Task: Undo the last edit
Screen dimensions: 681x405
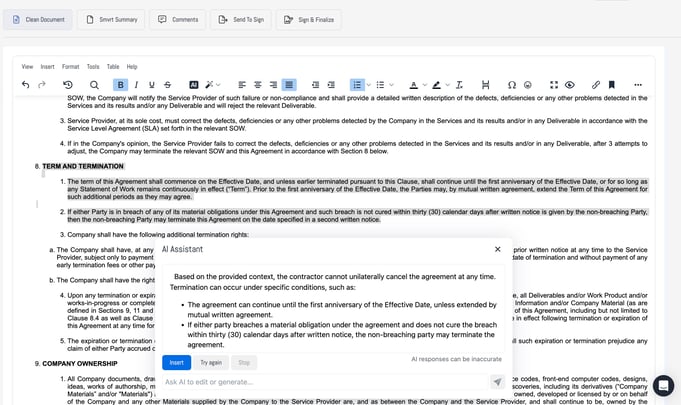Action: coord(26,85)
